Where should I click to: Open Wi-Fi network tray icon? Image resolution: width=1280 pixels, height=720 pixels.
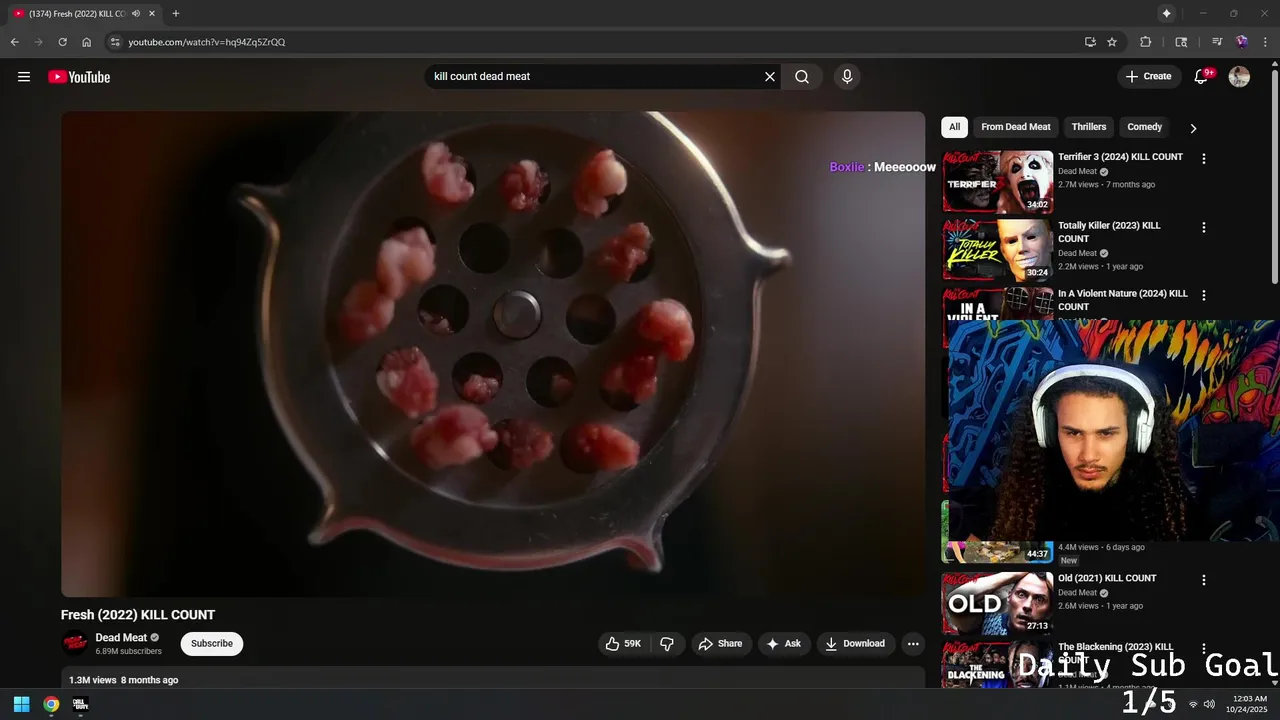pyautogui.click(x=1193, y=704)
